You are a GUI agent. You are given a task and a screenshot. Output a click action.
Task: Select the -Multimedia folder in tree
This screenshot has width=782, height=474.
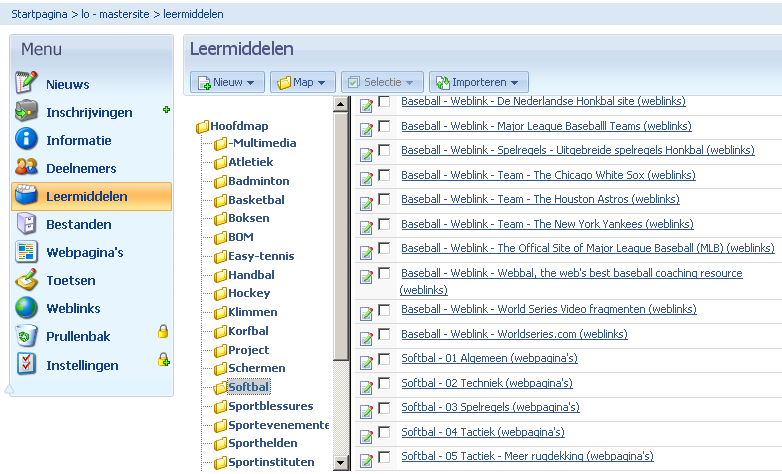click(262, 143)
